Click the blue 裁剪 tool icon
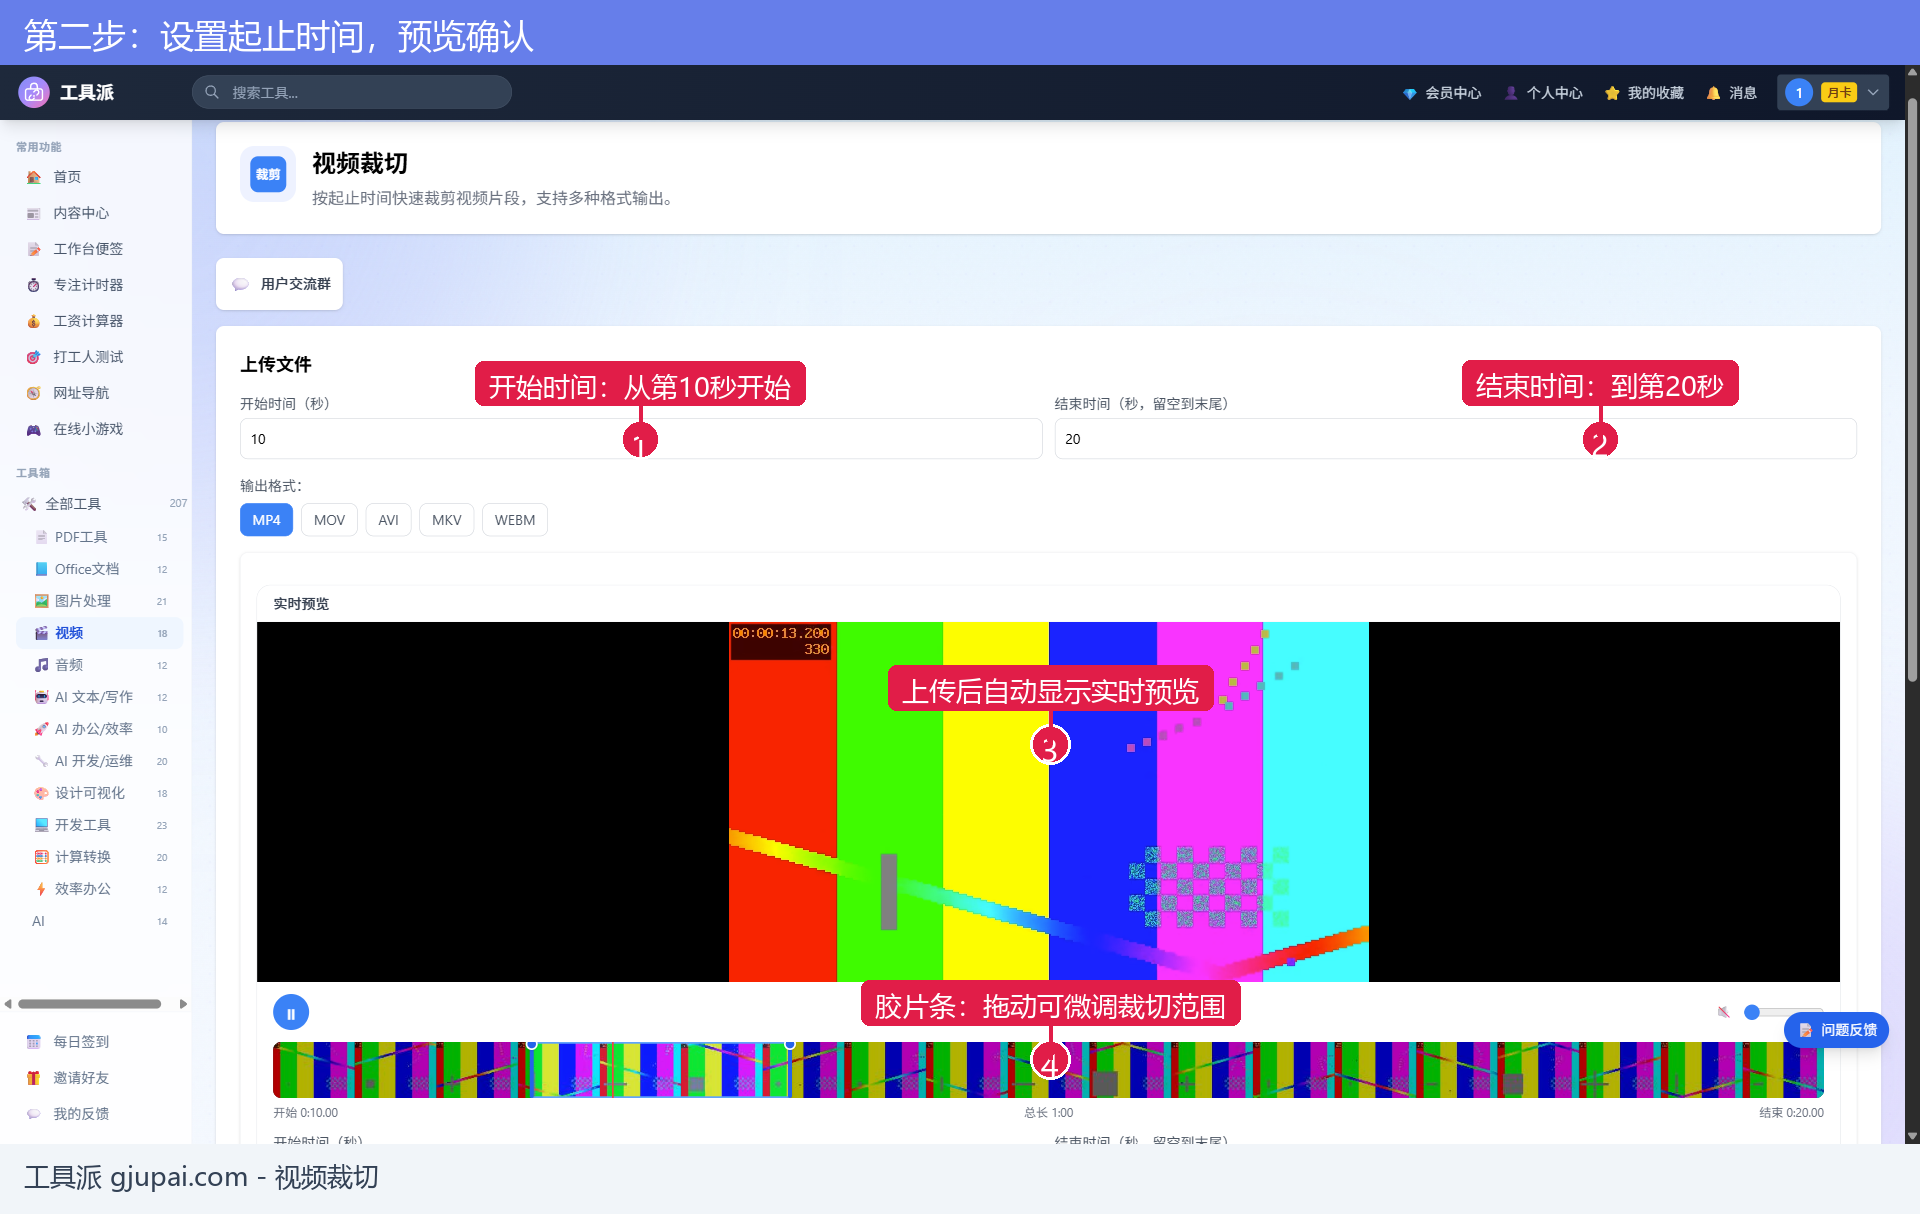This screenshot has width=1920, height=1214. [x=268, y=175]
